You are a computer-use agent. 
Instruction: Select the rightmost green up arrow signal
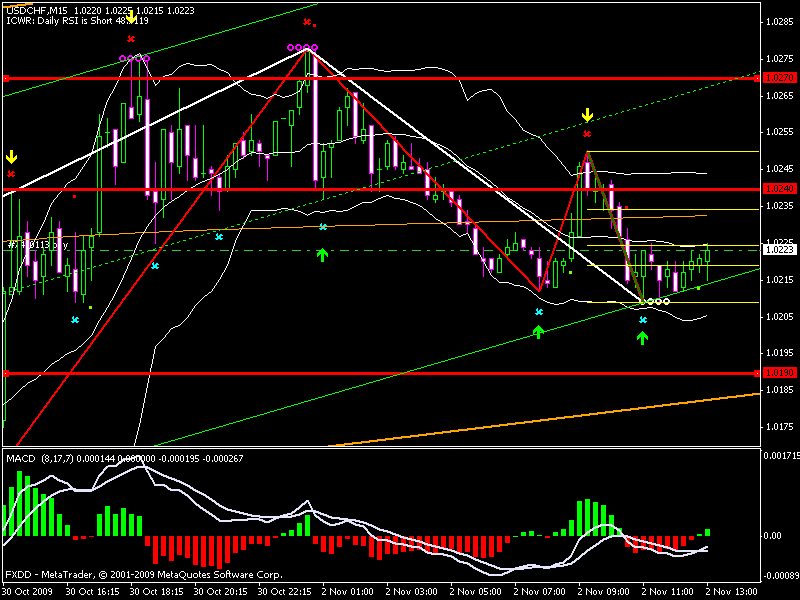point(643,338)
